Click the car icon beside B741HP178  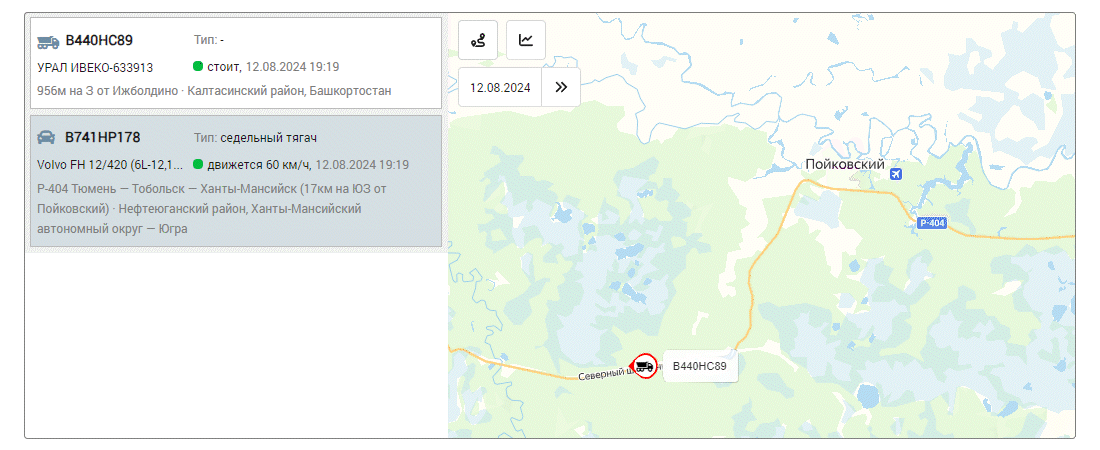point(46,138)
